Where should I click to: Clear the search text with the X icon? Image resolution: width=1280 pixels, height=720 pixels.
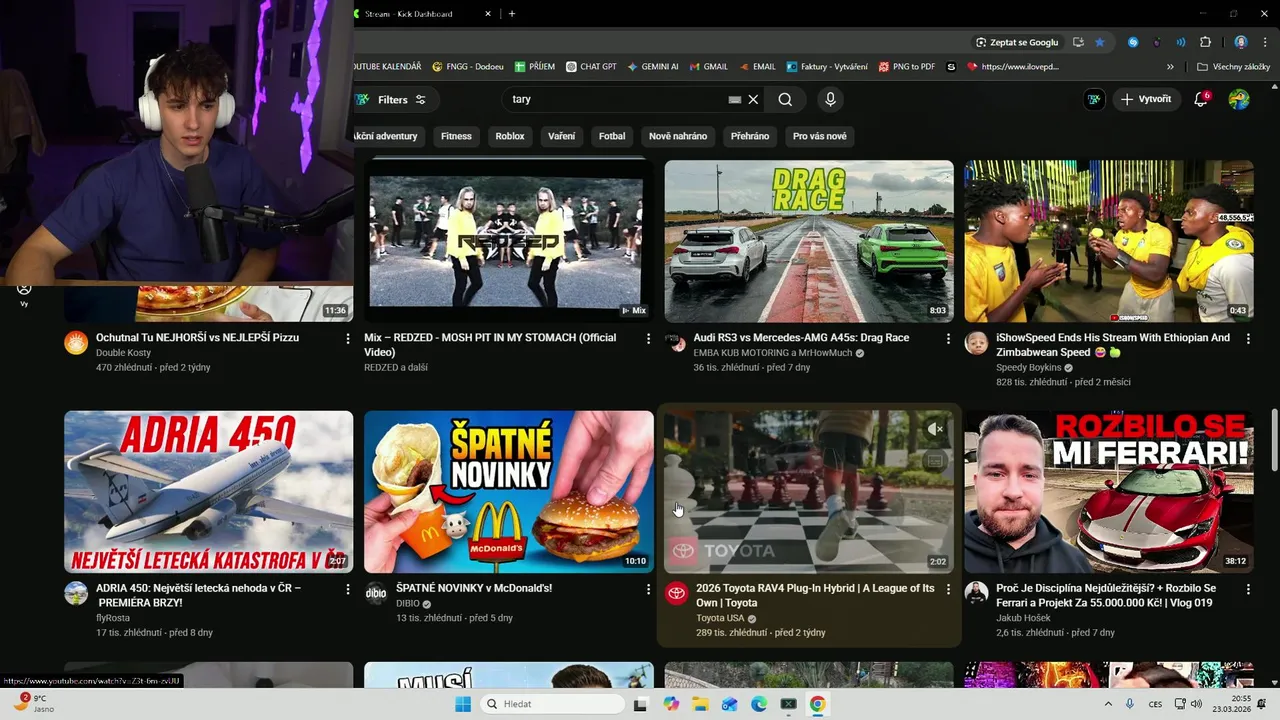[x=754, y=100]
